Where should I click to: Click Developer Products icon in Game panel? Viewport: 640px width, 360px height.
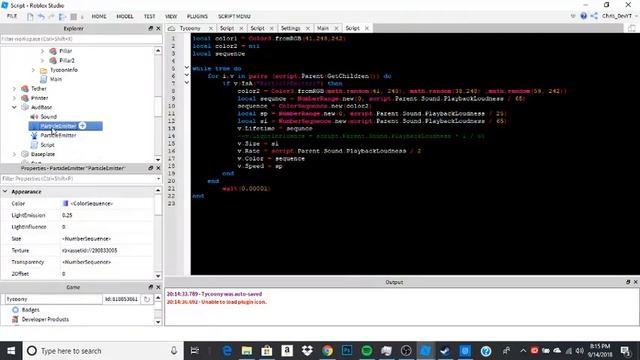16,319
